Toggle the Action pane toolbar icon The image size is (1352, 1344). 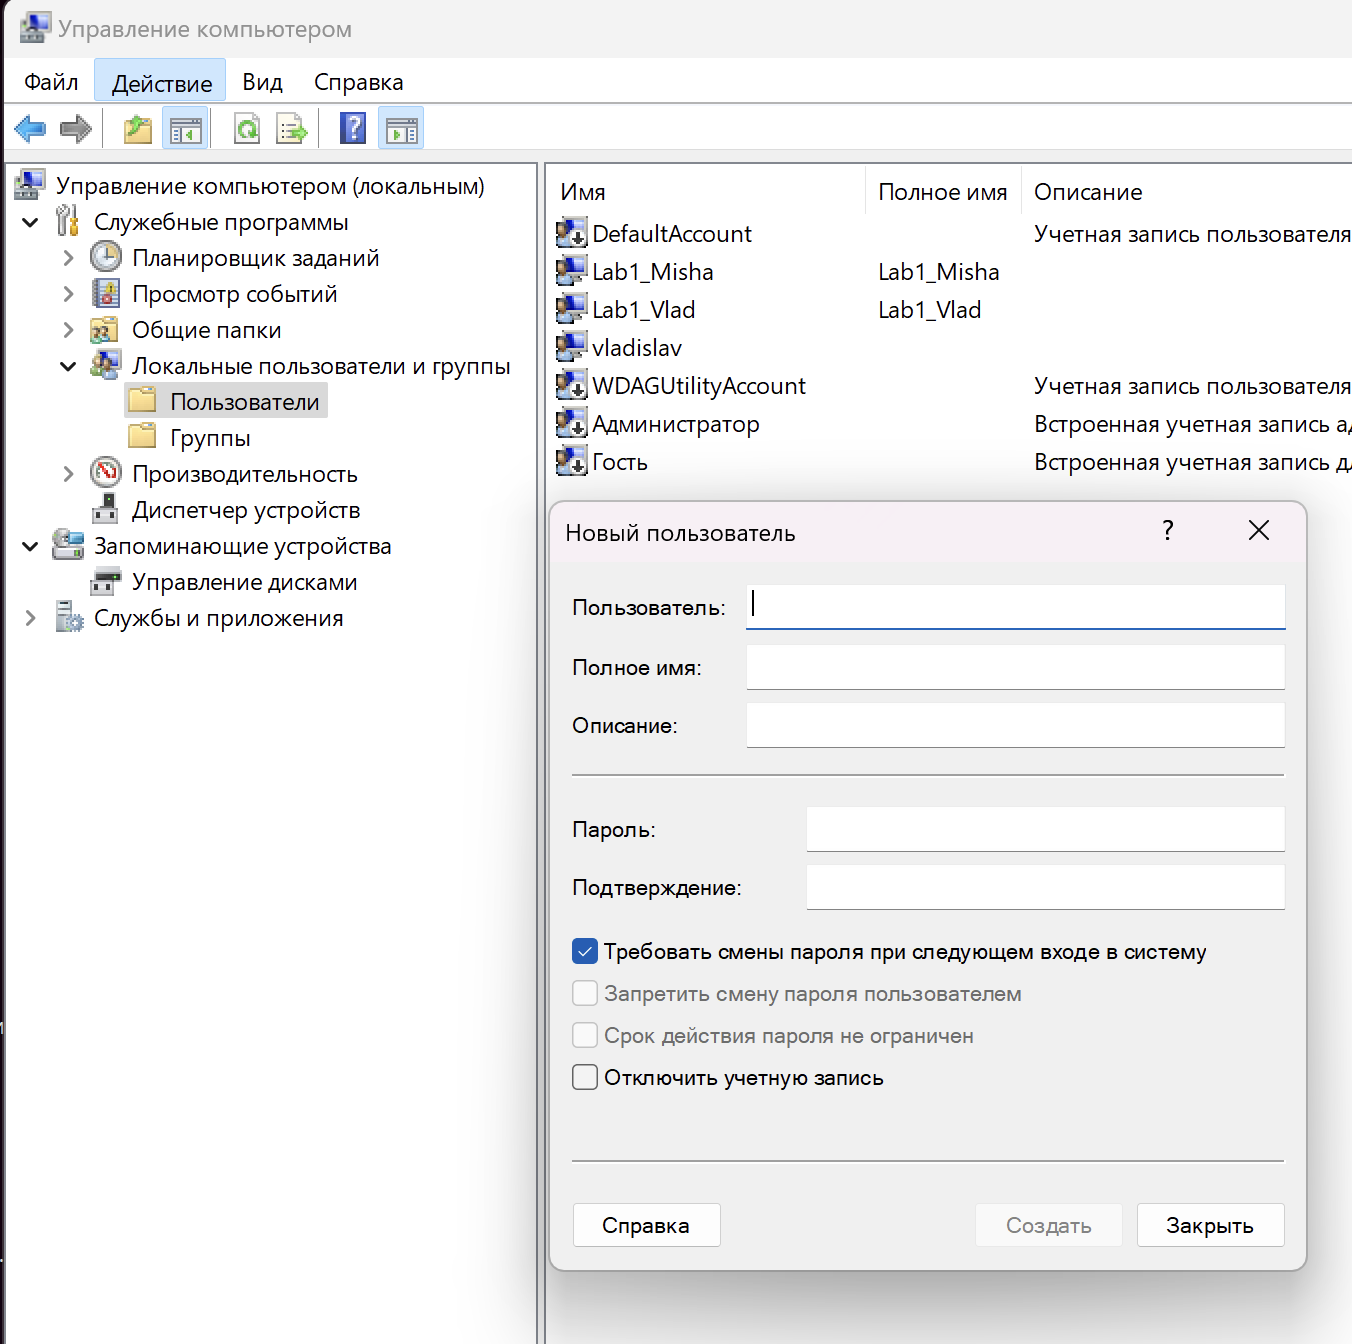pos(401,129)
